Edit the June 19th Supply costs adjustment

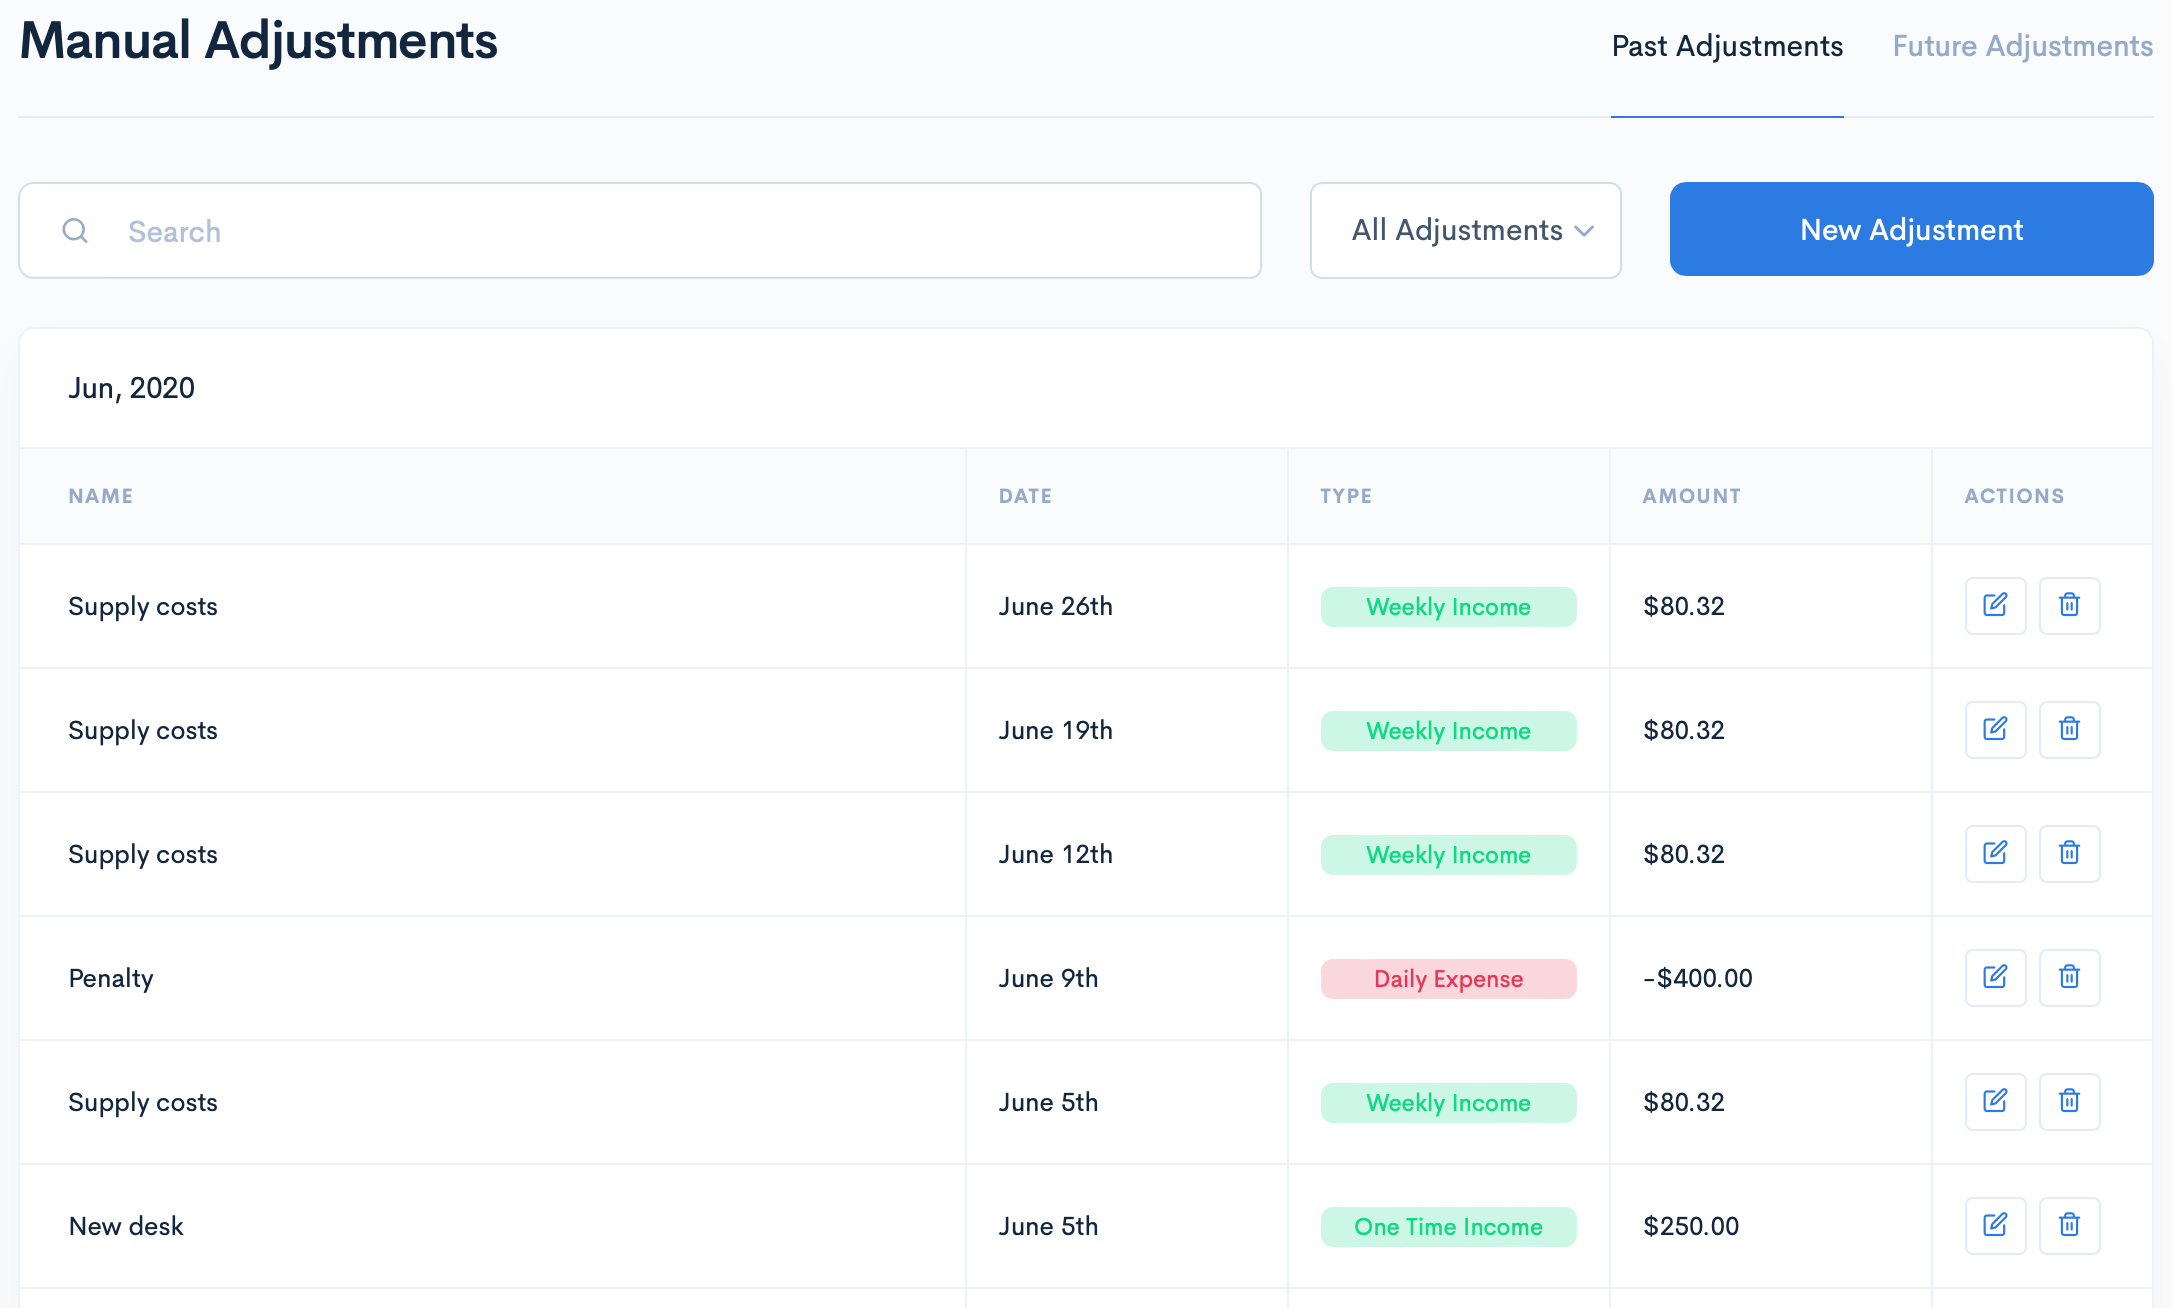click(x=1995, y=729)
